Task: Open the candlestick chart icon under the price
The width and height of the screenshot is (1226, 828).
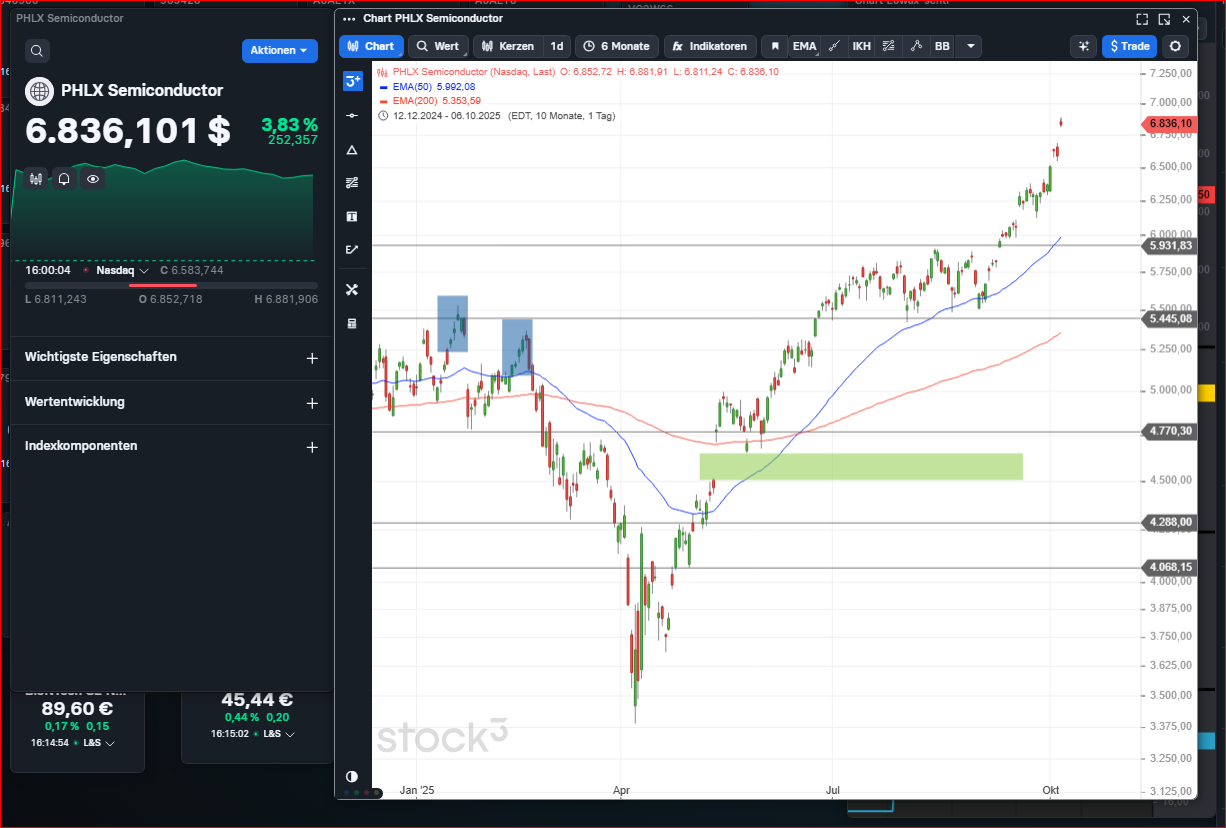Action: (37, 179)
